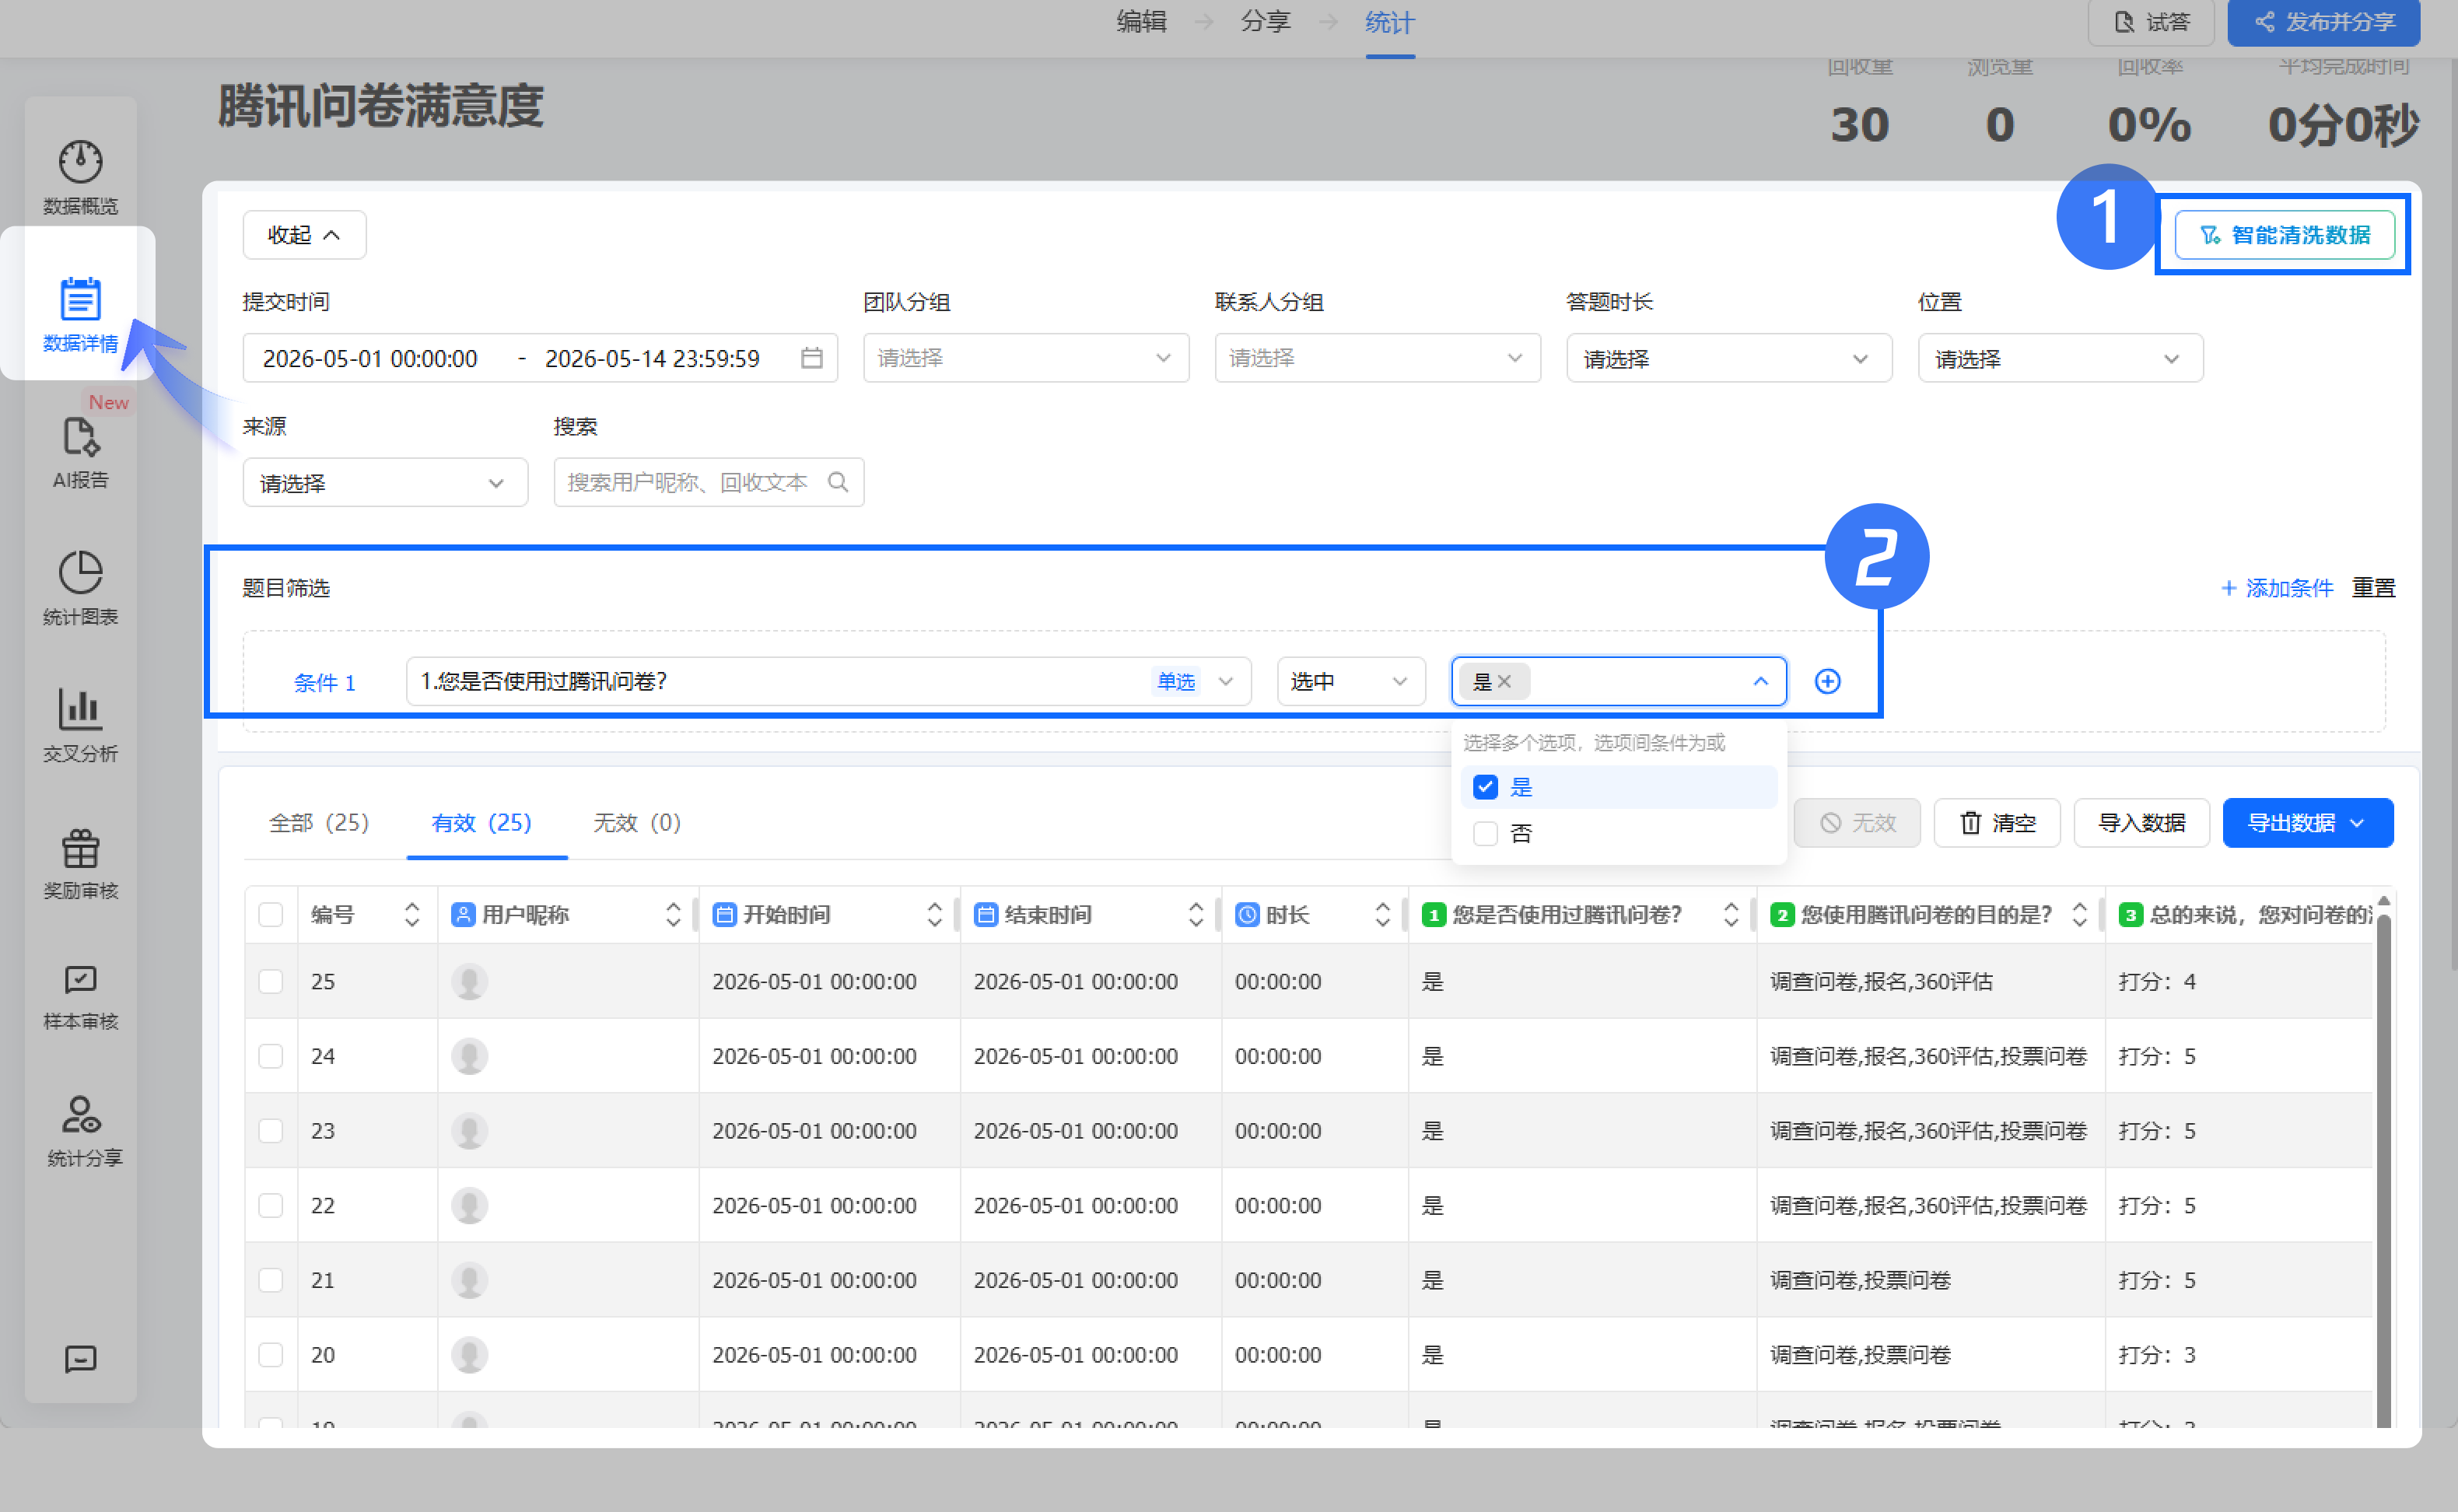This screenshot has width=2458, height=1512.
Task: Click the 导入数据 button
Action: coord(2141,823)
